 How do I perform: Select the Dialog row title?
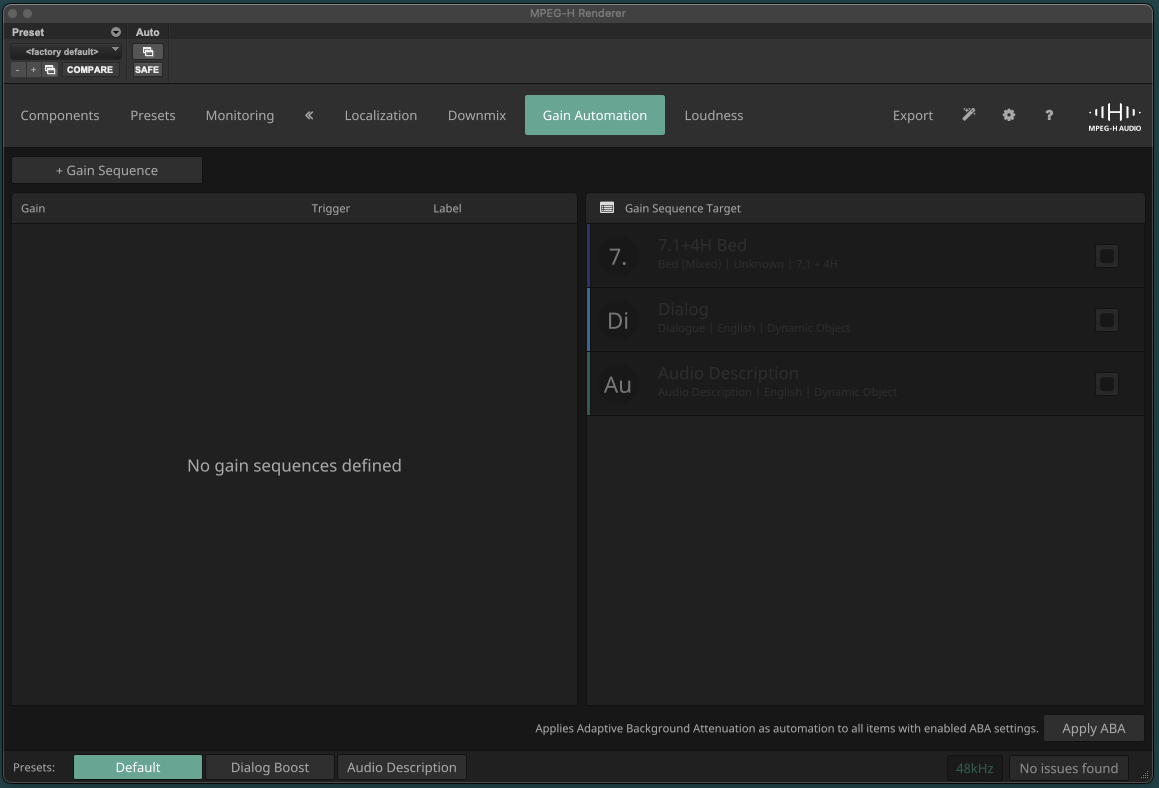pos(683,309)
